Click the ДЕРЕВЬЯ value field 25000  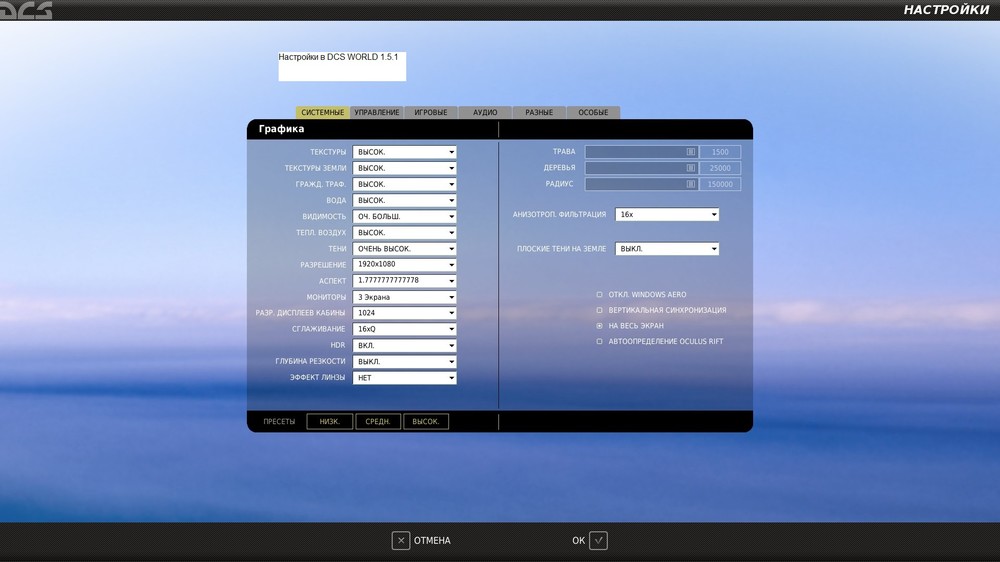[720, 168]
